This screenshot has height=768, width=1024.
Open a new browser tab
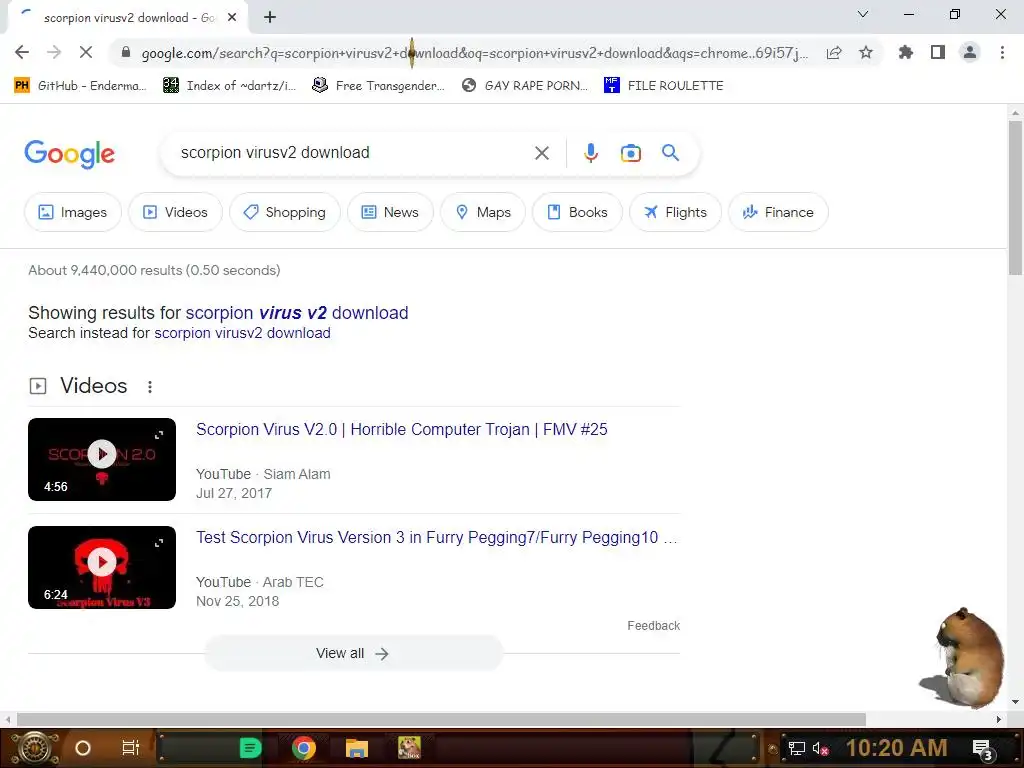[270, 18]
